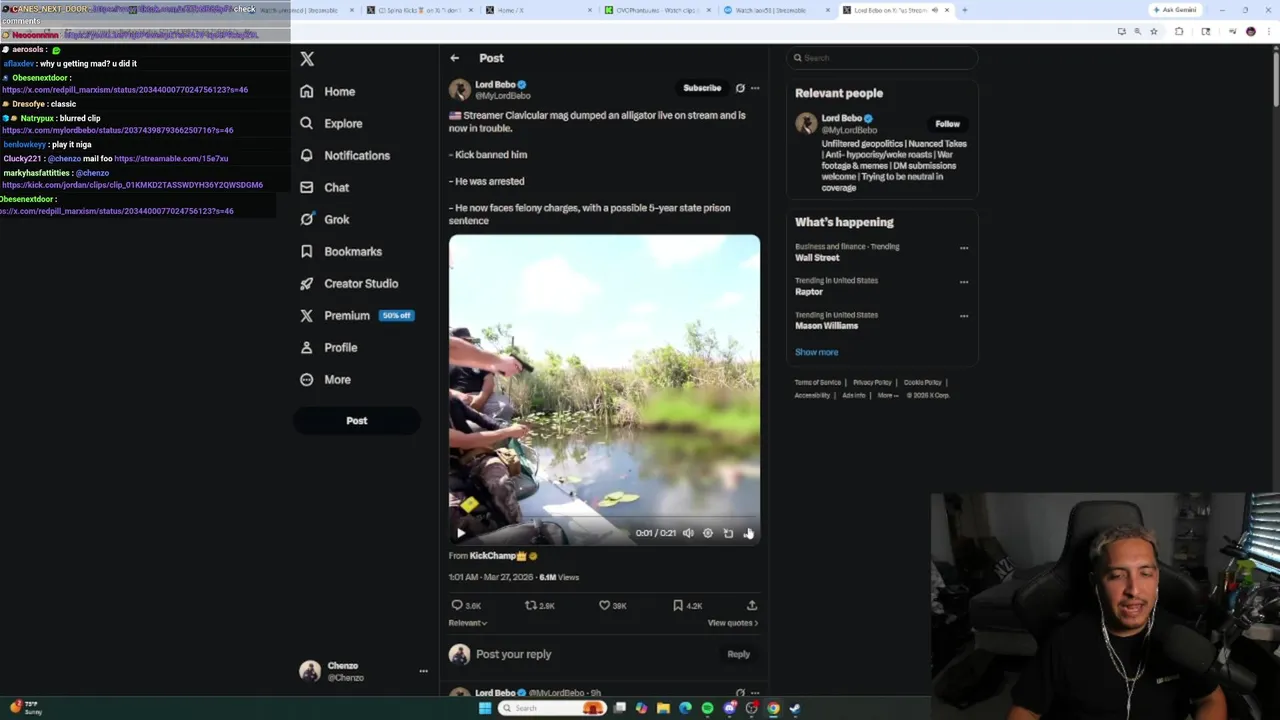
Task: Click the X logo in the sidebar
Action: point(307,59)
